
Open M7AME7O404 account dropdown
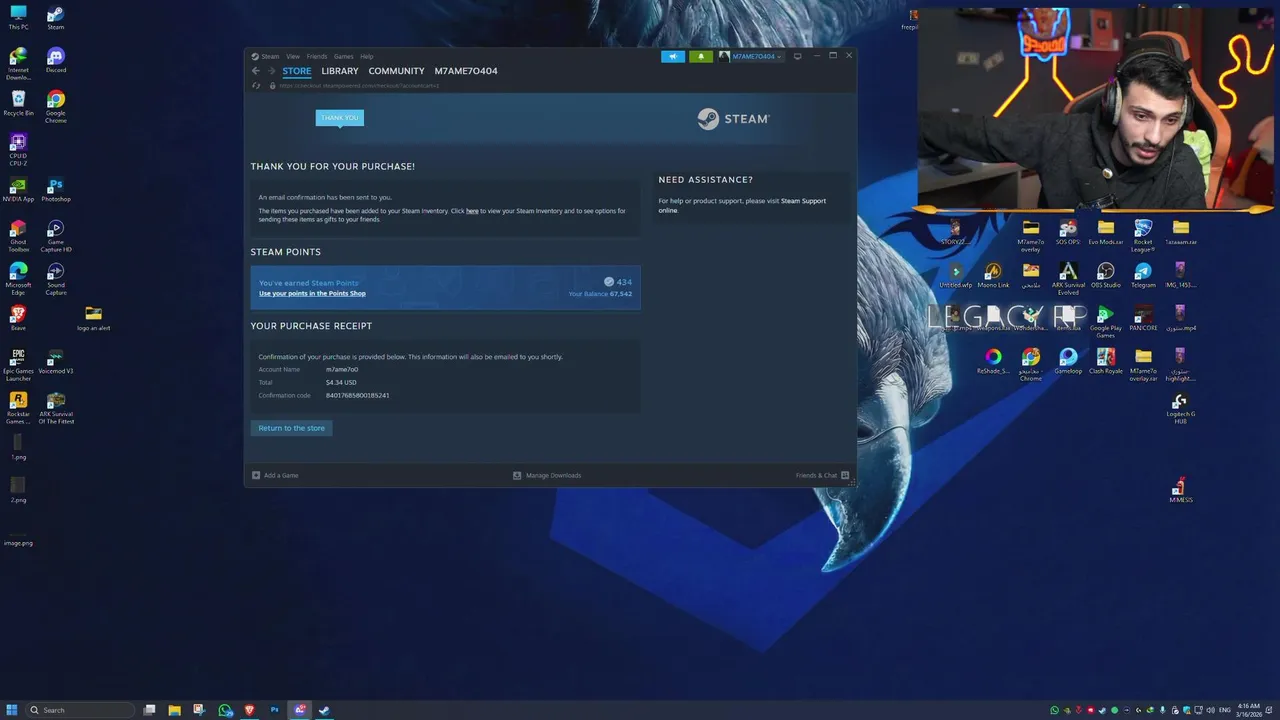click(751, 56)
